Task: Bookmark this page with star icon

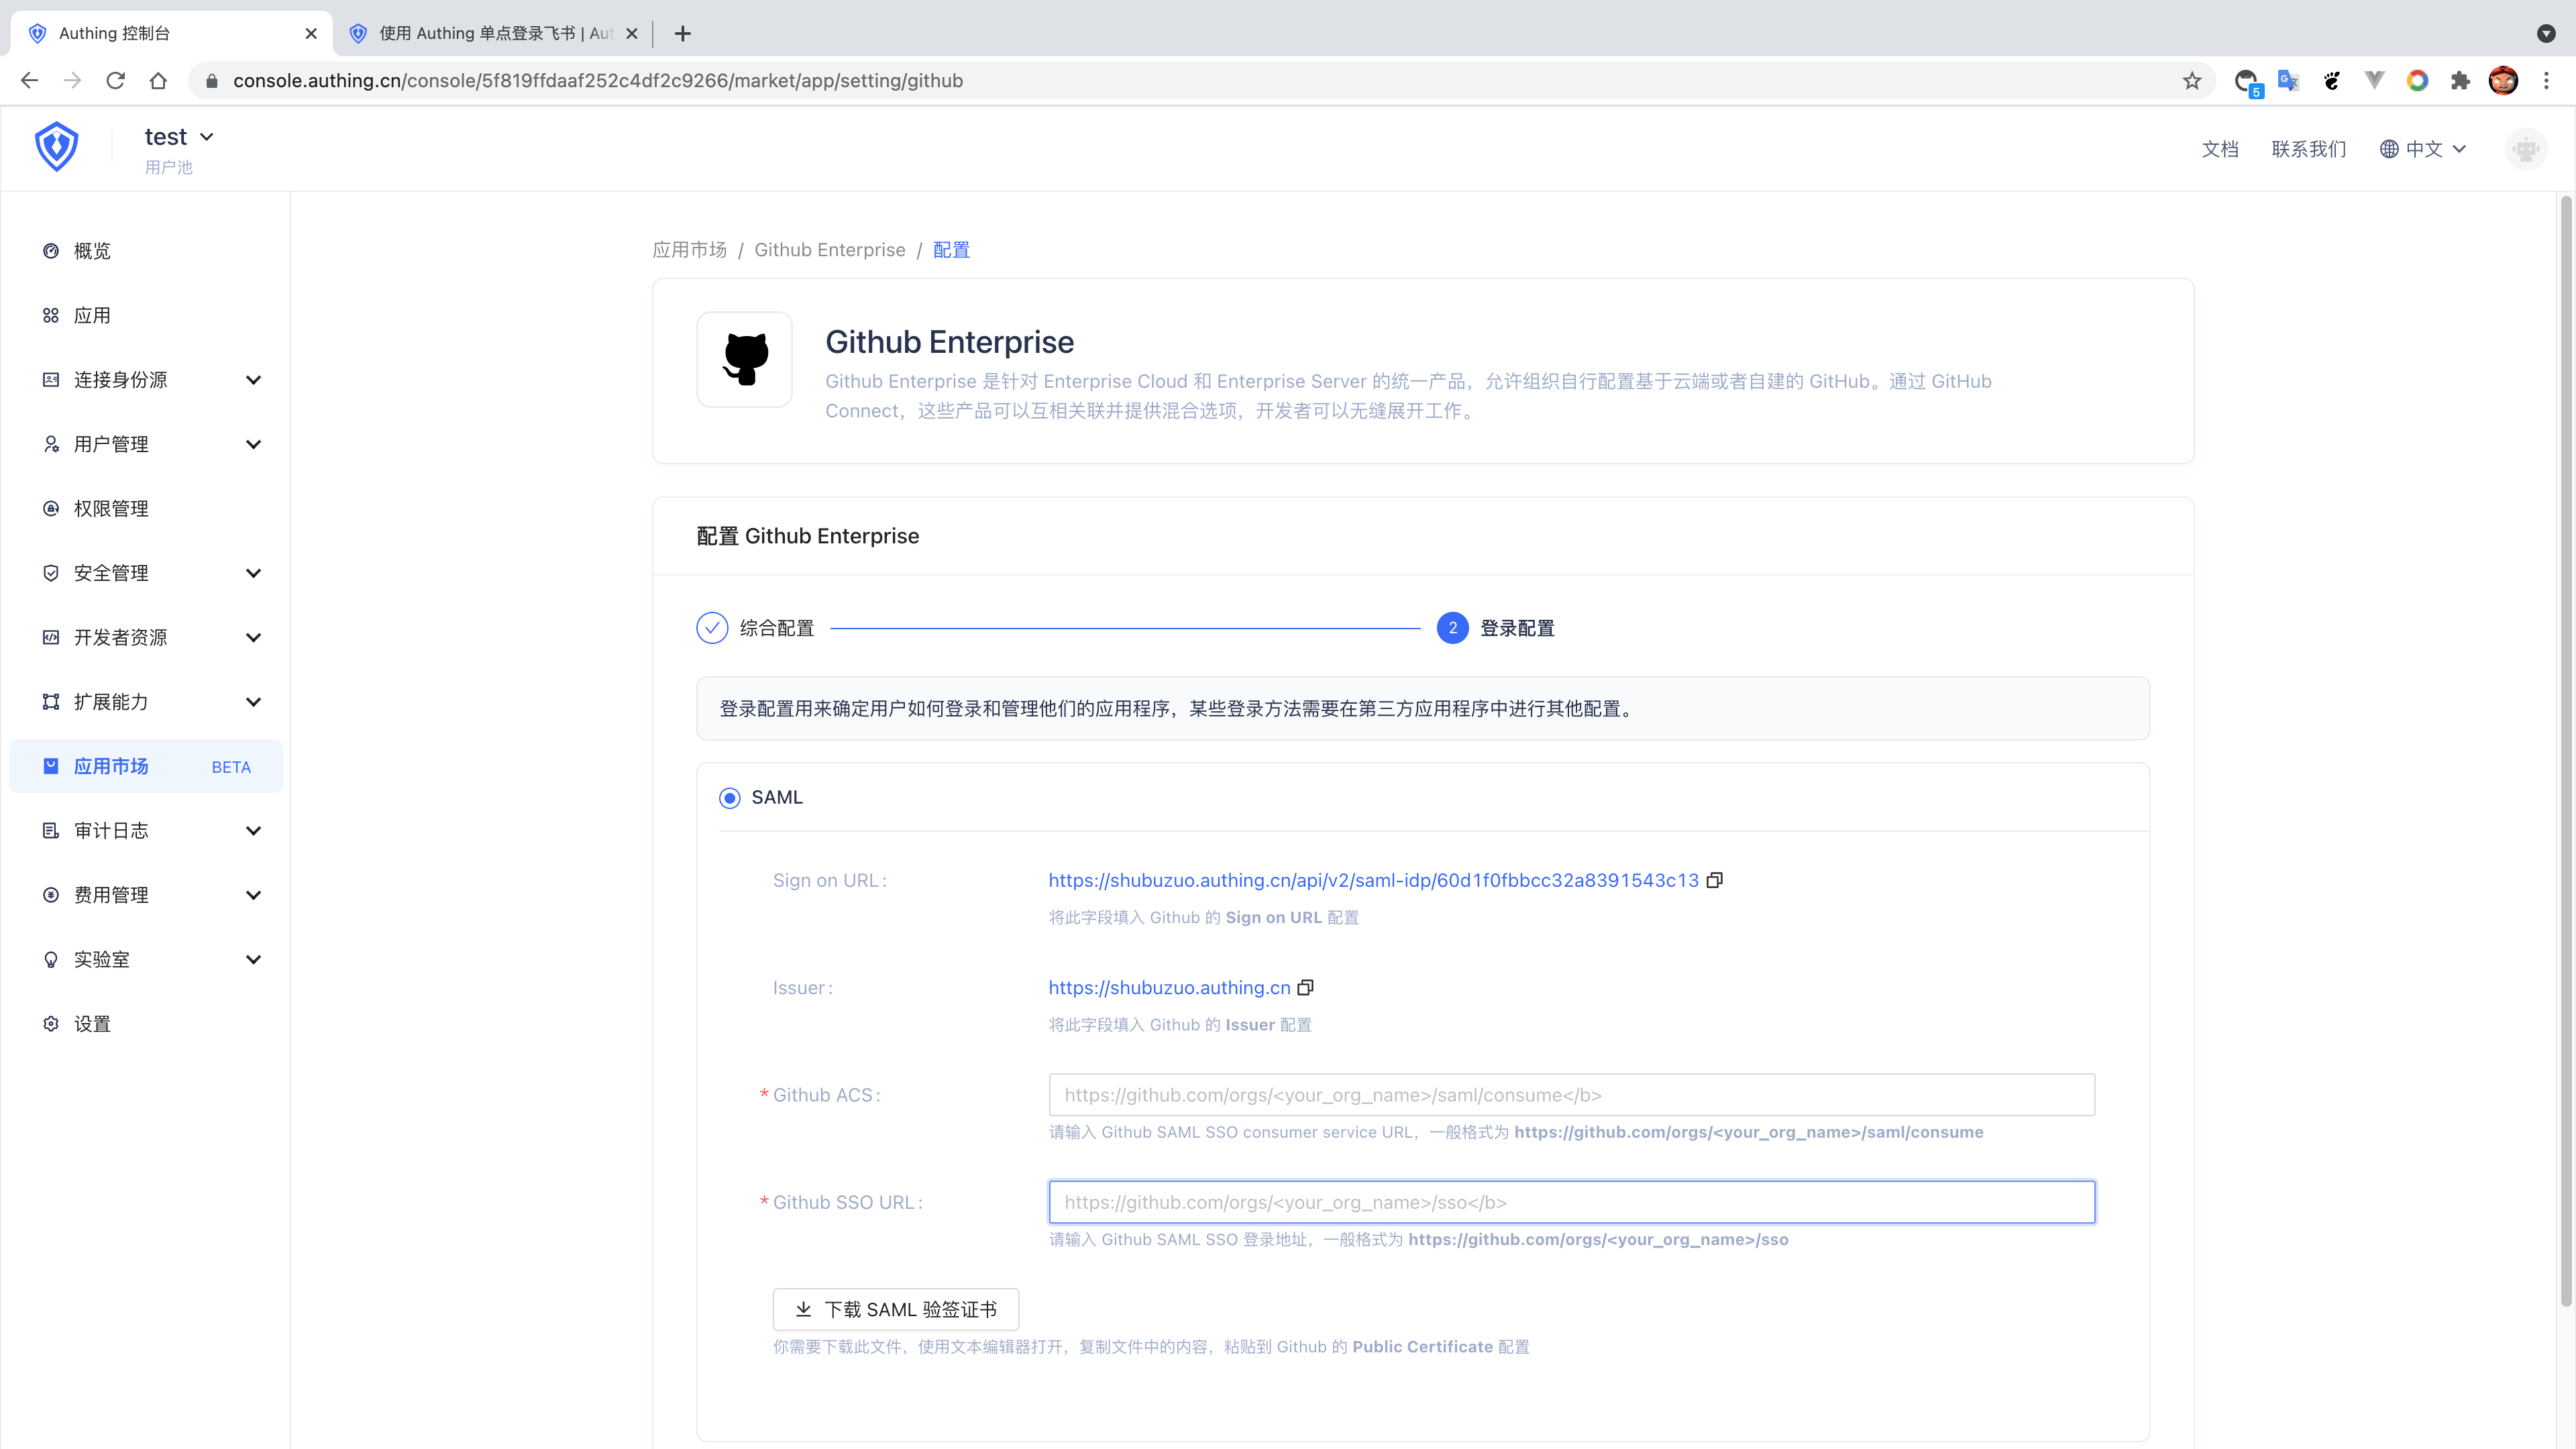Action: (2192, 81)
